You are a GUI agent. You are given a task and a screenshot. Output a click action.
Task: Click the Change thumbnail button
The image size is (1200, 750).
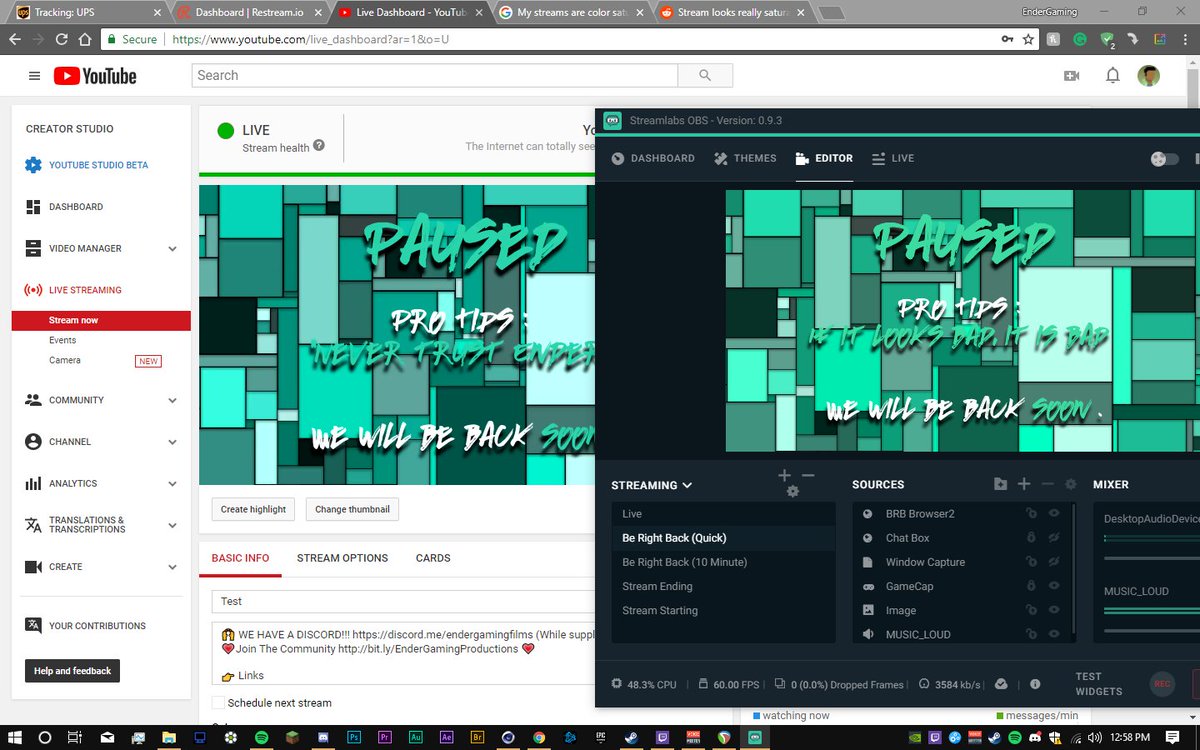[x=352, y=509]
